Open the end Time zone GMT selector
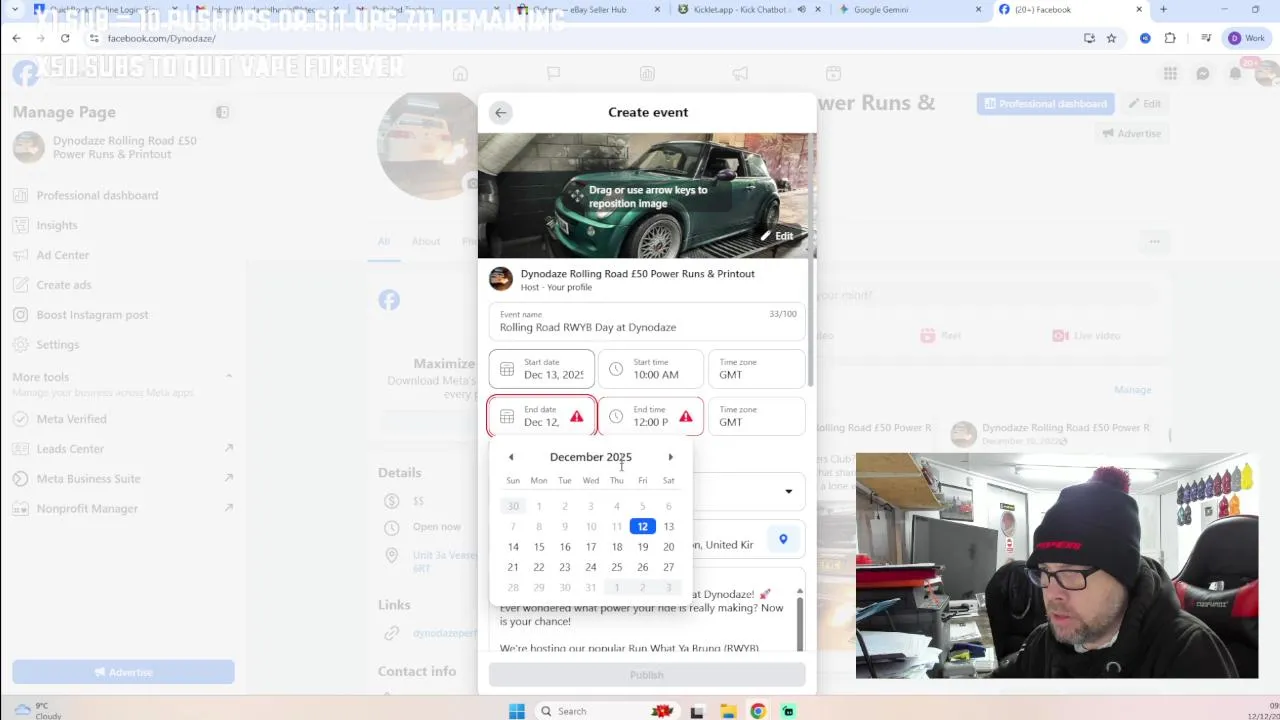1280x720 pixels. point(756,416)
